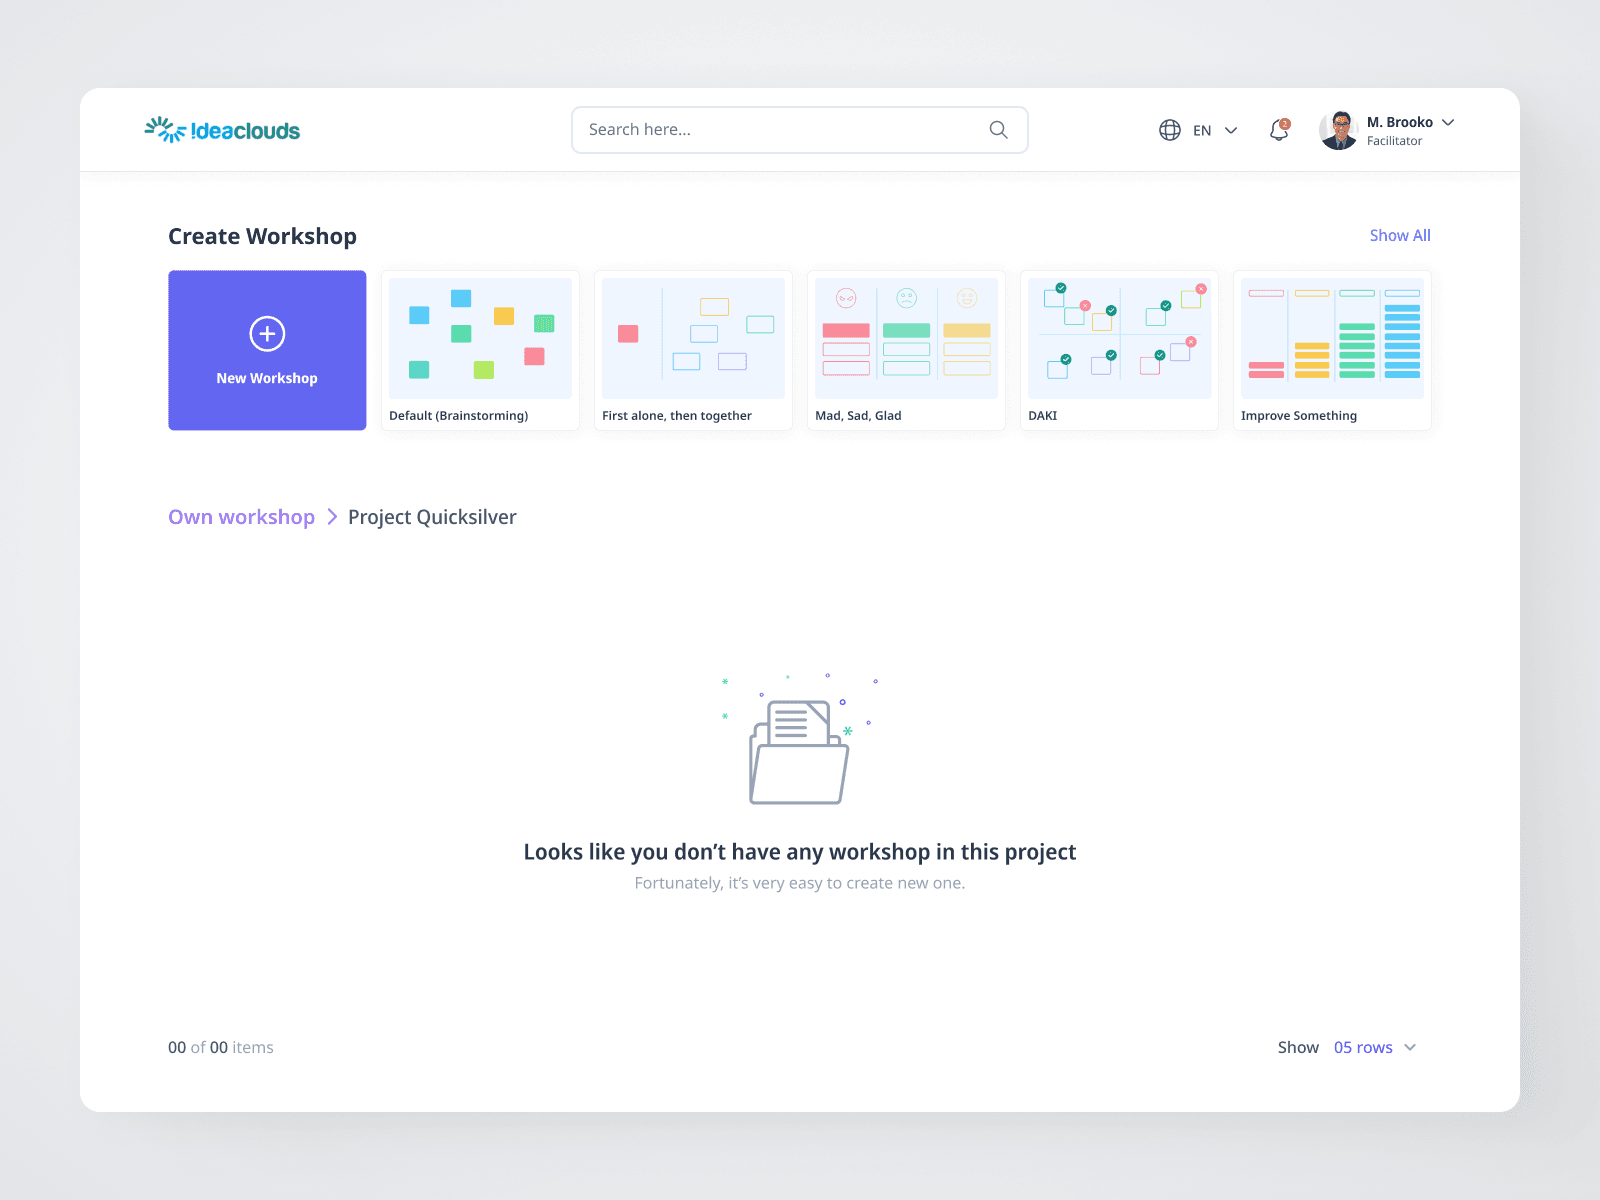Click the Facilitator role label
Screen dimensions: 1600x1200
pyautogui.click(x=1394, y=141)
